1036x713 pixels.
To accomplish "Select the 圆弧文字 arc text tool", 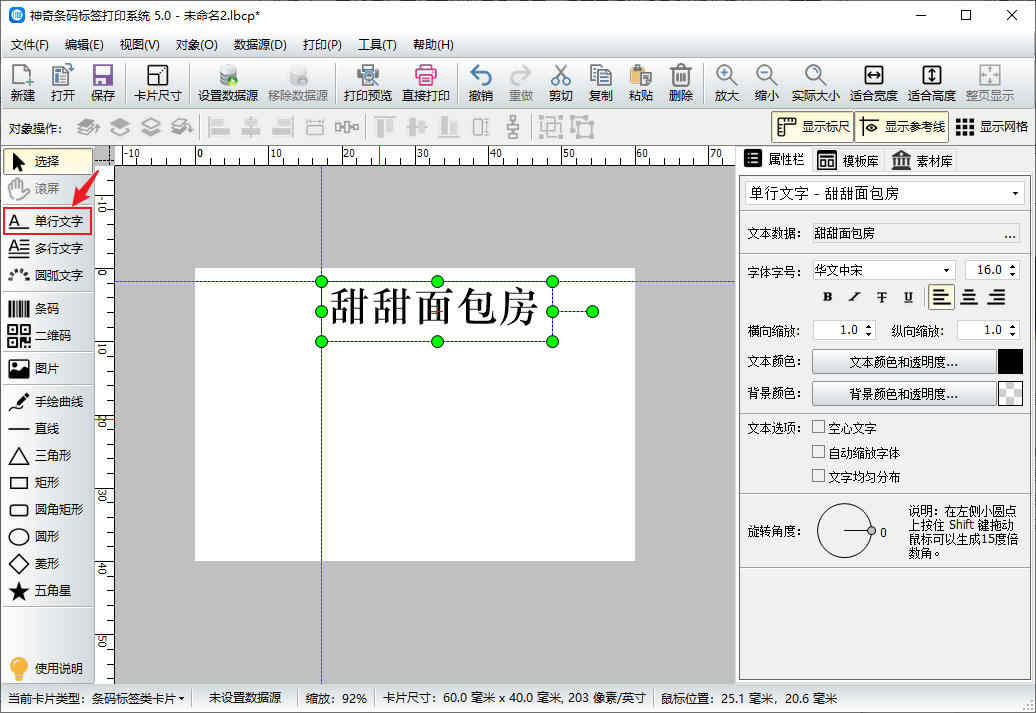I will 47,275.
